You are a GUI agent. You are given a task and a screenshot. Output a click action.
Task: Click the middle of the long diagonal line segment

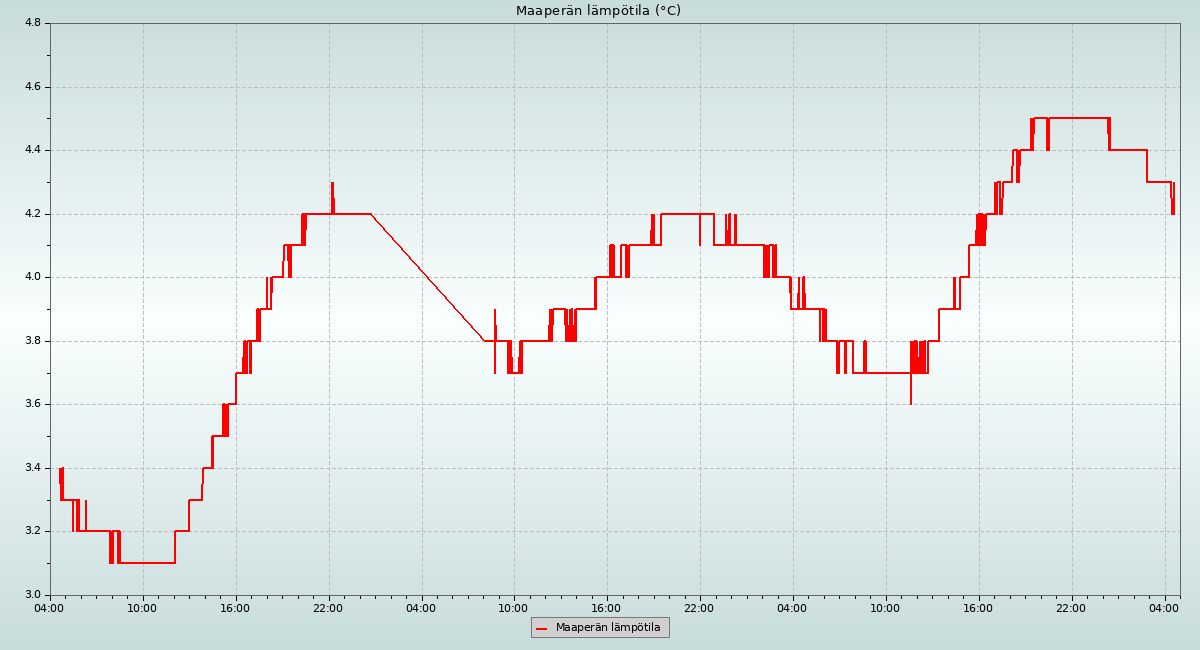click(428, 277)
